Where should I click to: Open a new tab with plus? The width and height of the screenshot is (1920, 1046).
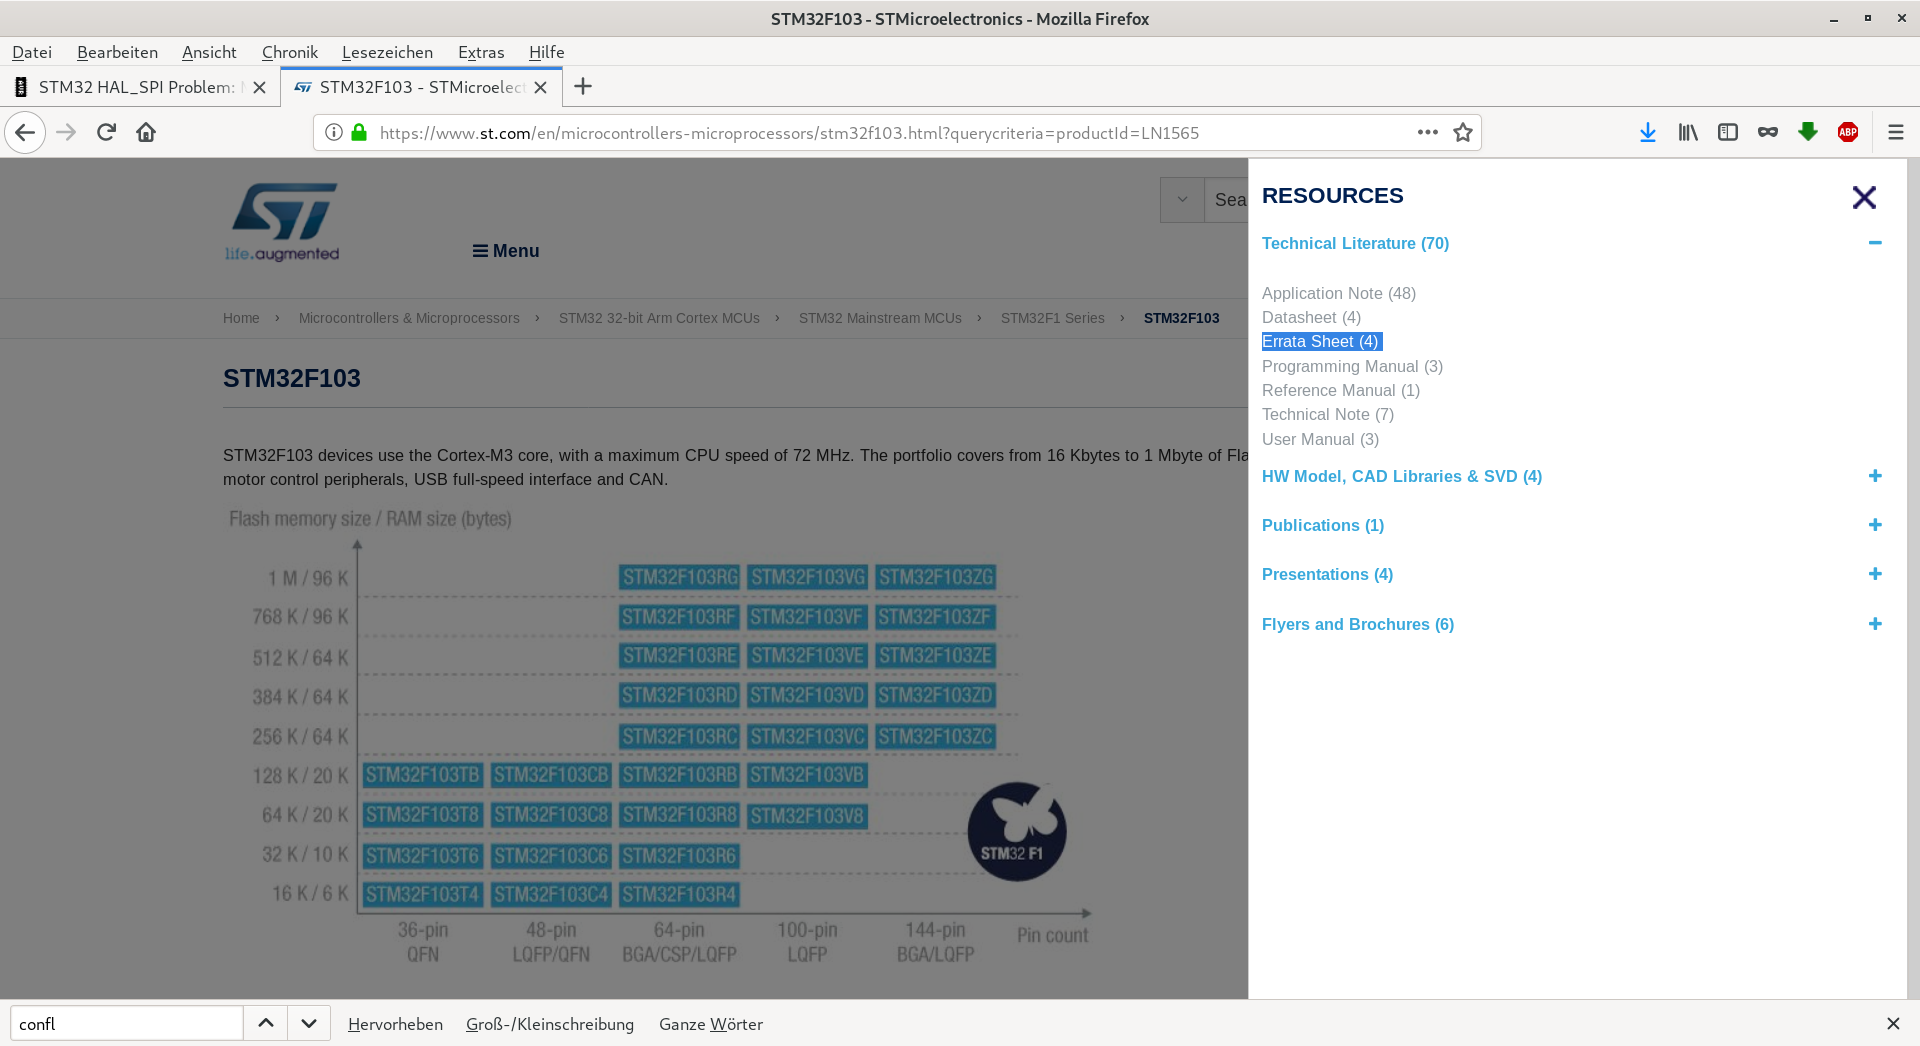pyautogui.click(x=583, y=87)
